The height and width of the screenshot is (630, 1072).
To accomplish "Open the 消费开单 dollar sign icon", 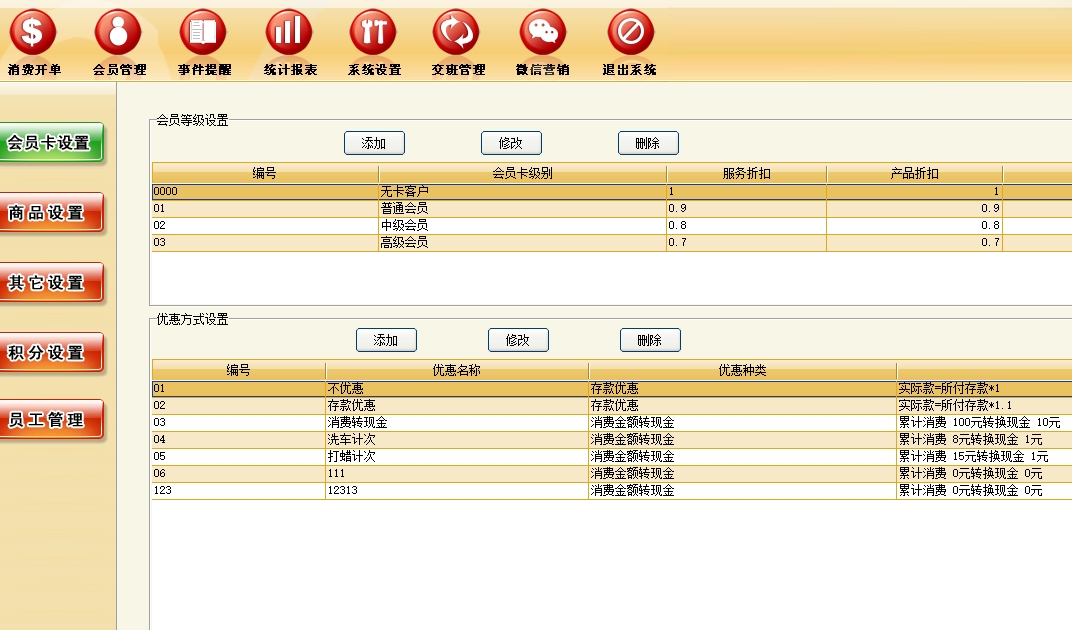I will [33, 33].
